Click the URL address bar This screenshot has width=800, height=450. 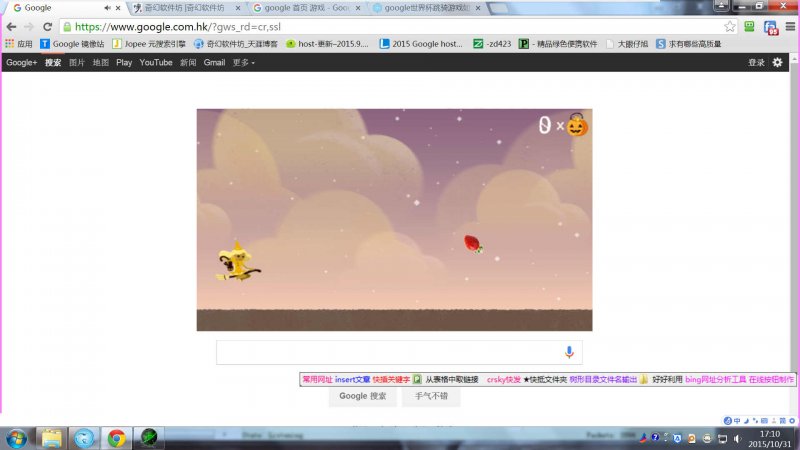tap(398, 27)
